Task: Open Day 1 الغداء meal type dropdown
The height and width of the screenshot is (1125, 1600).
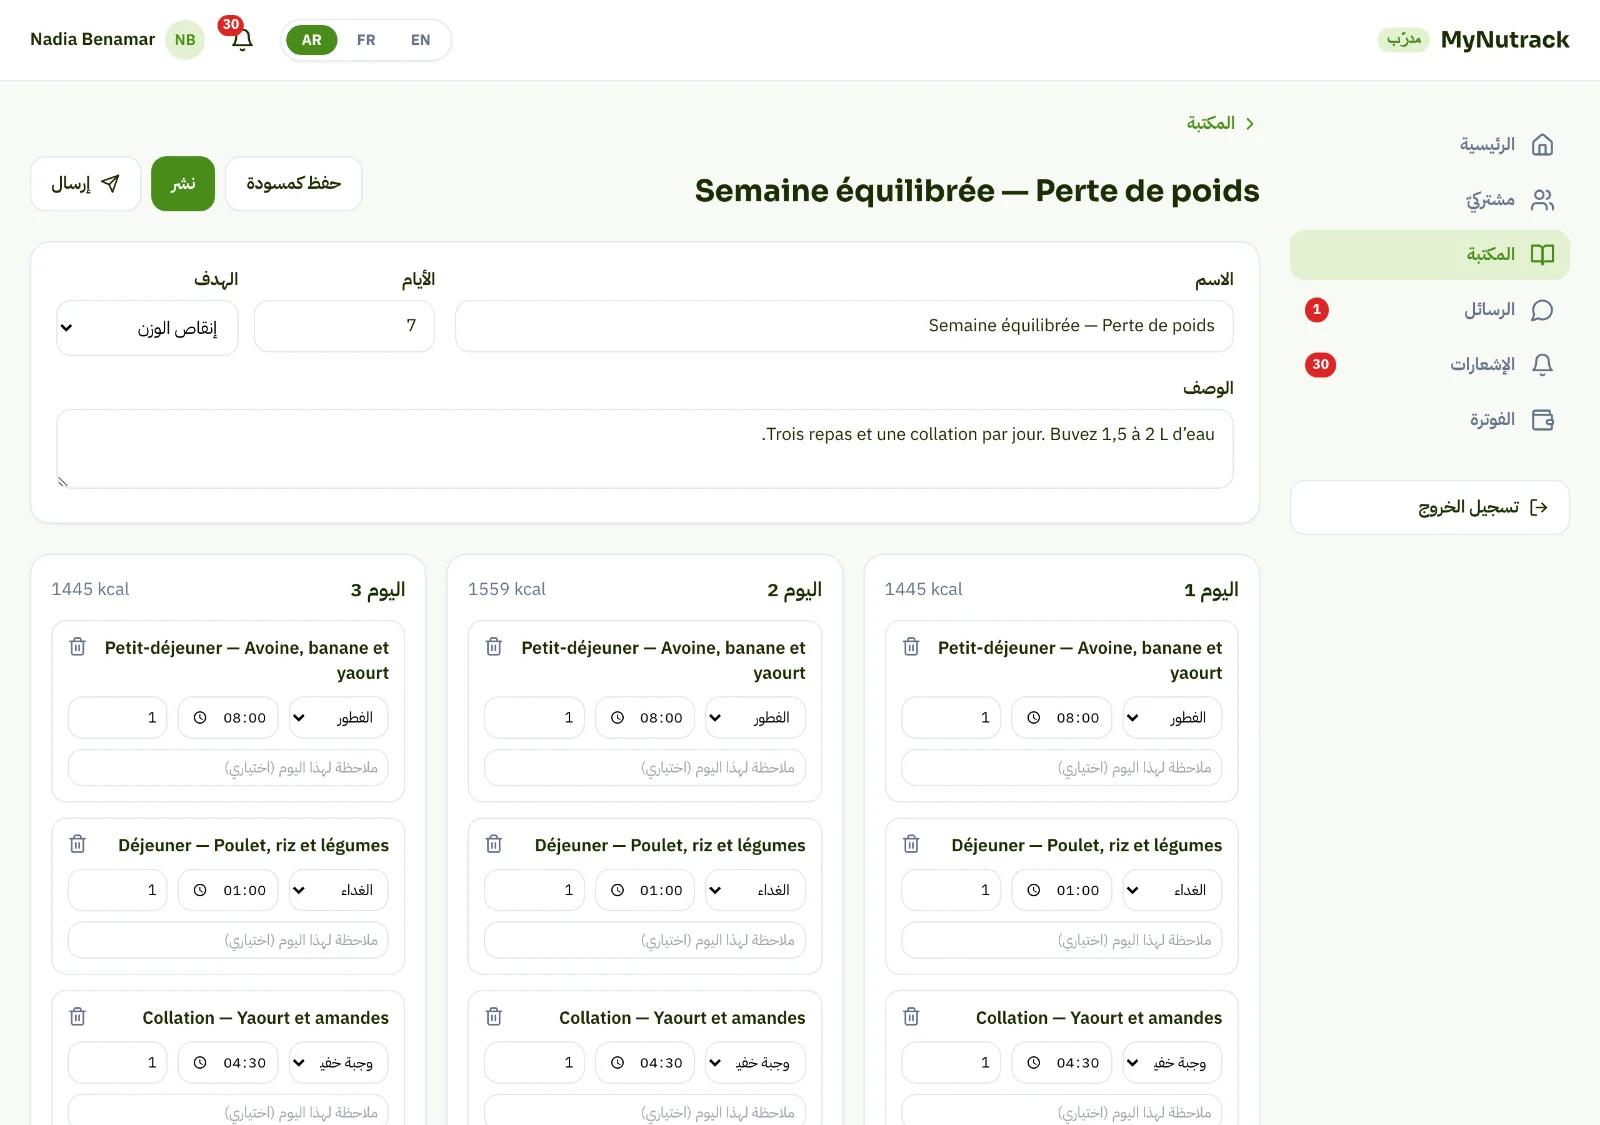Action: pos(1172,890)
